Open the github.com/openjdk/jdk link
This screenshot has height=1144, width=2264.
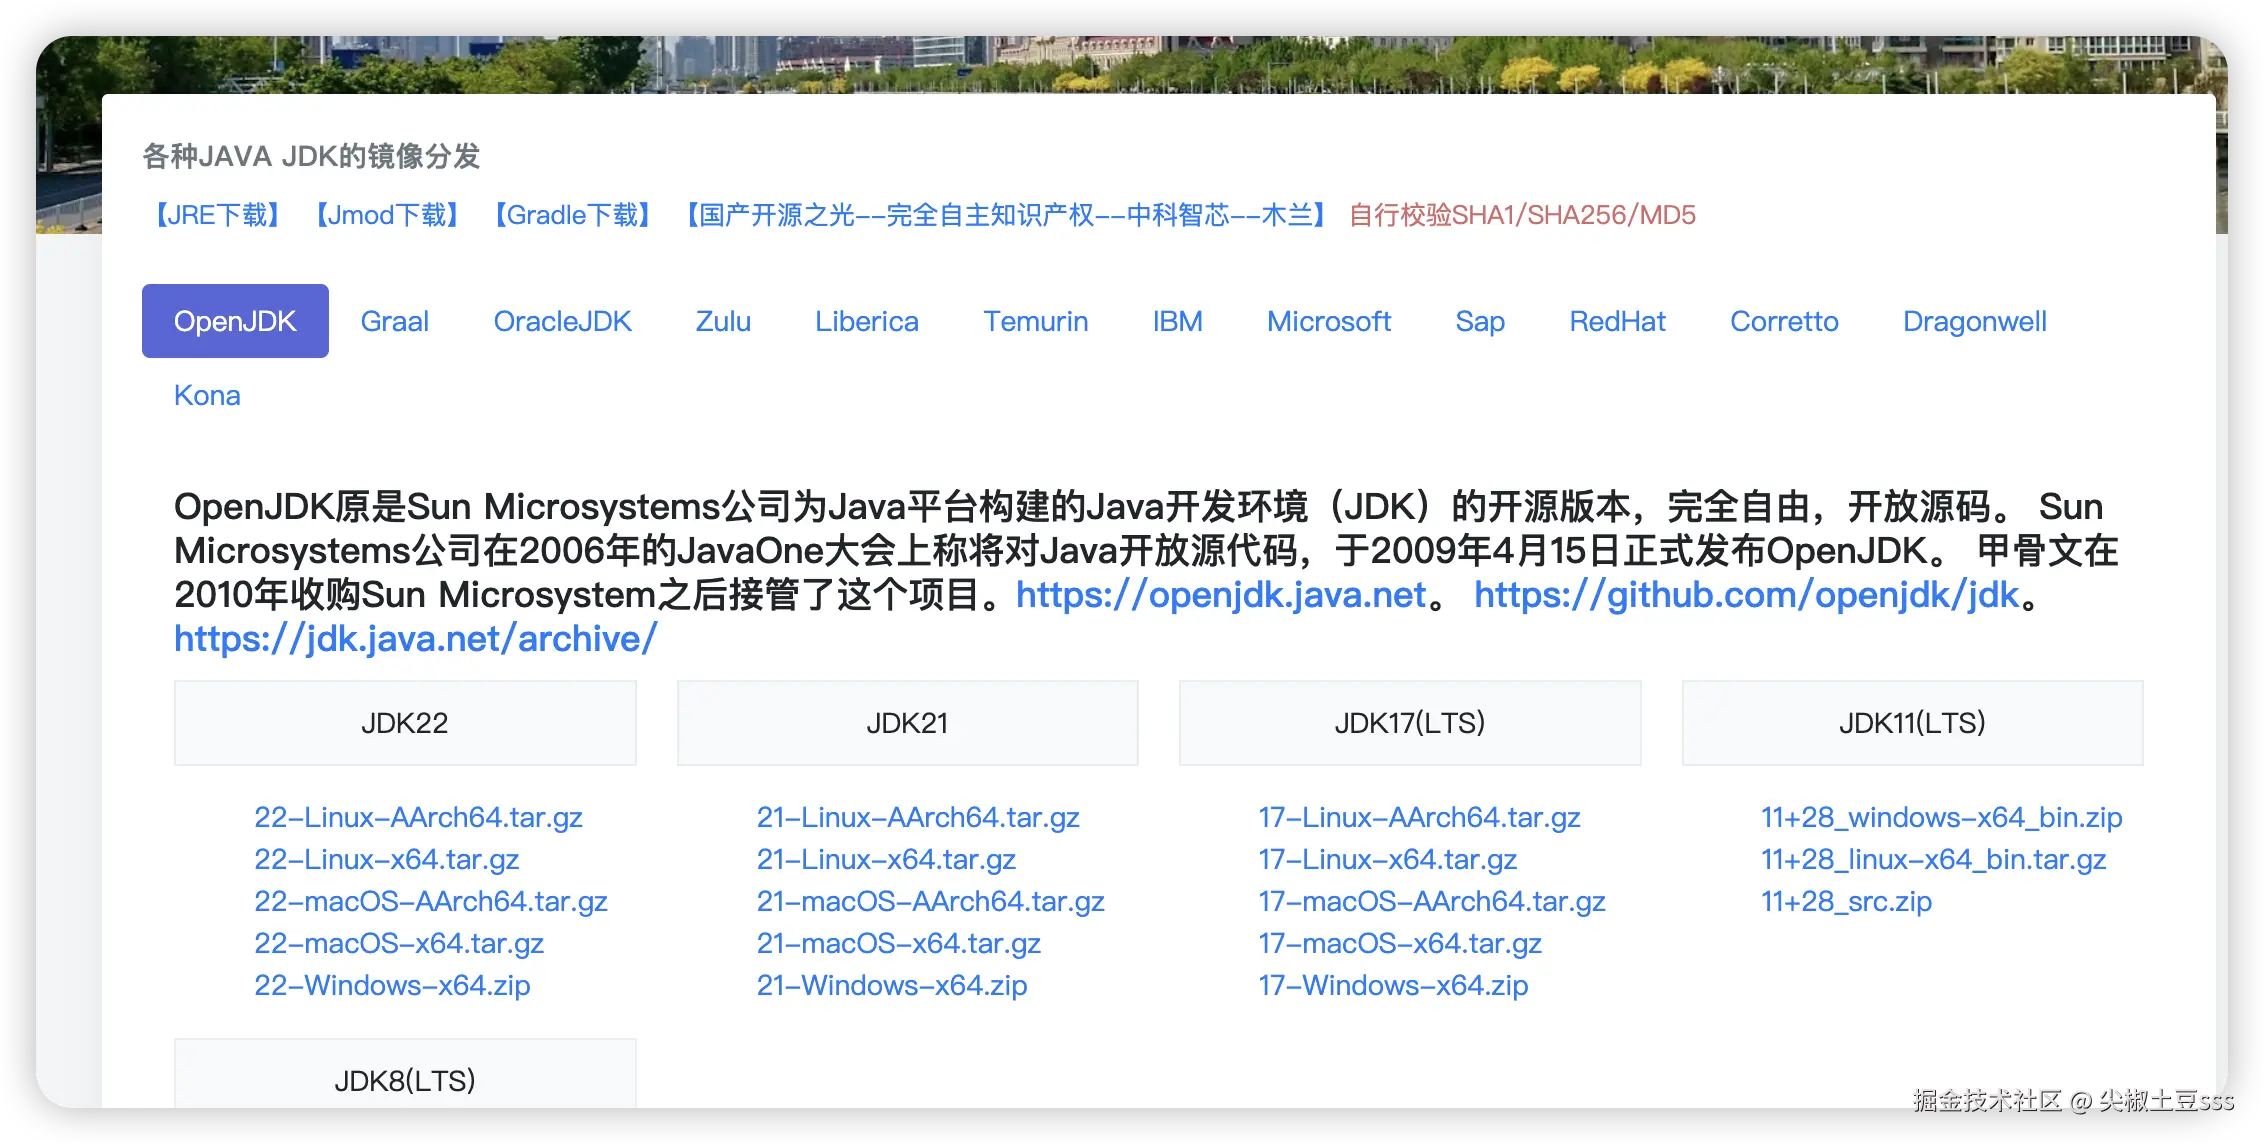(x=1746, y=595)
